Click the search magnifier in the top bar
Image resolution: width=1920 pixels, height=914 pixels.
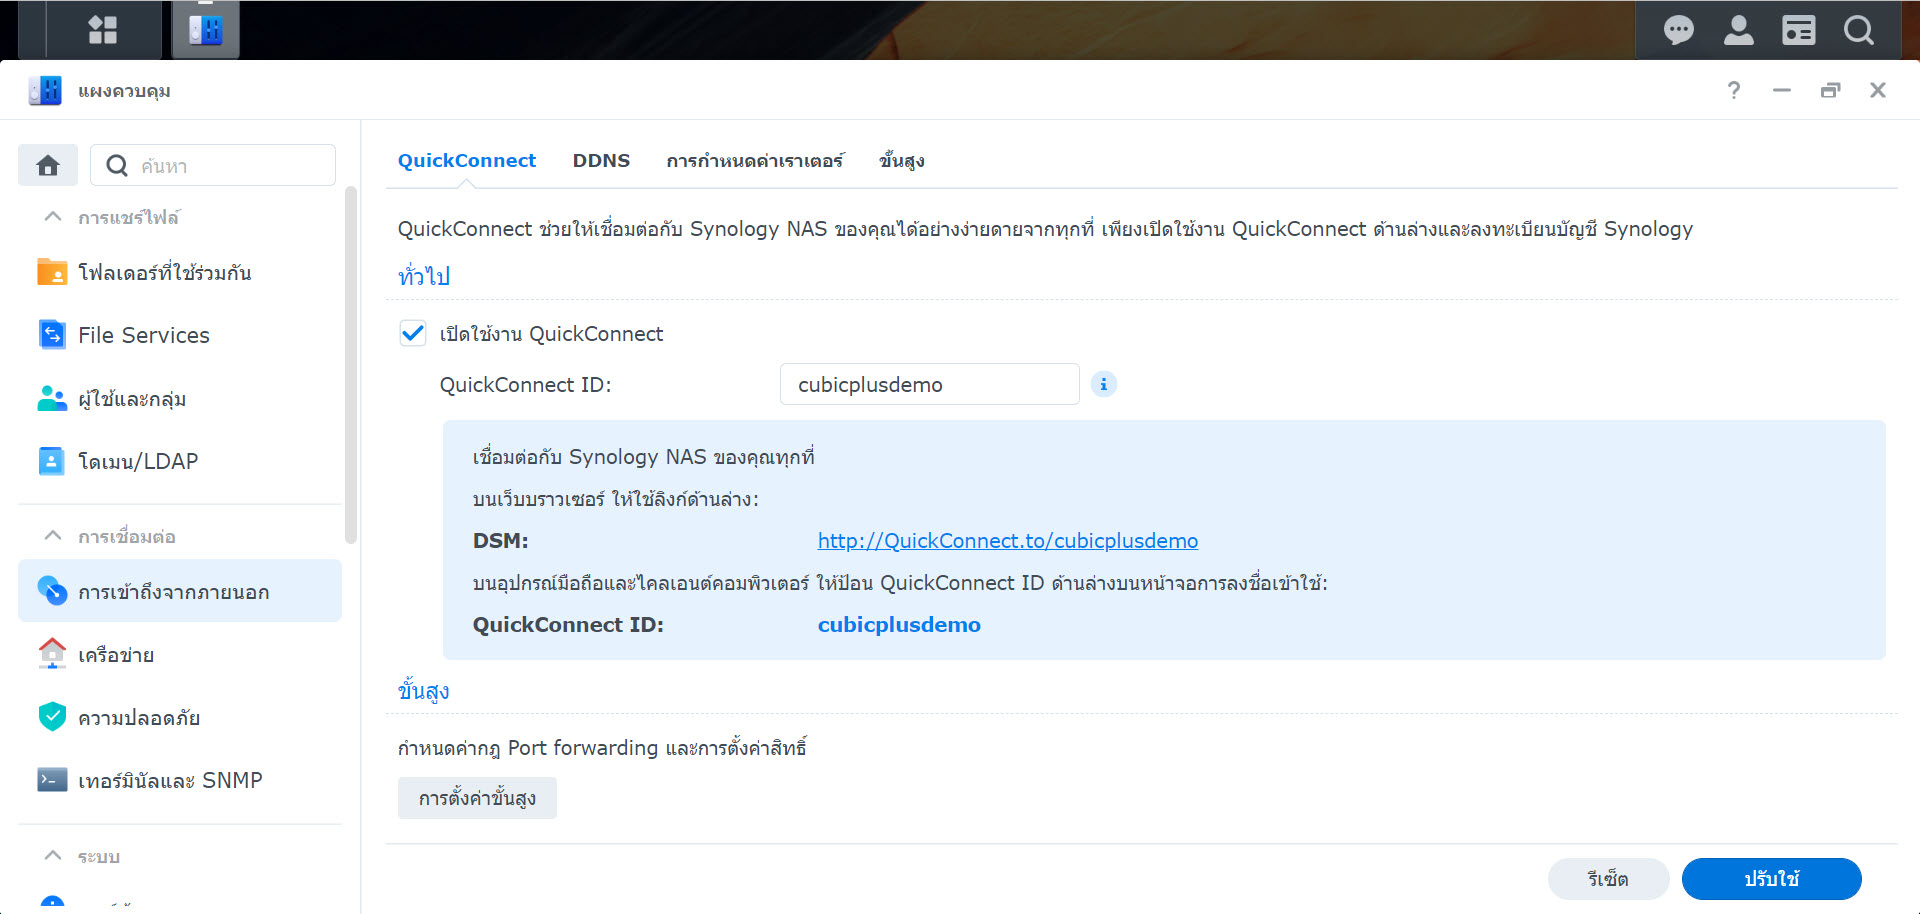1858,29
